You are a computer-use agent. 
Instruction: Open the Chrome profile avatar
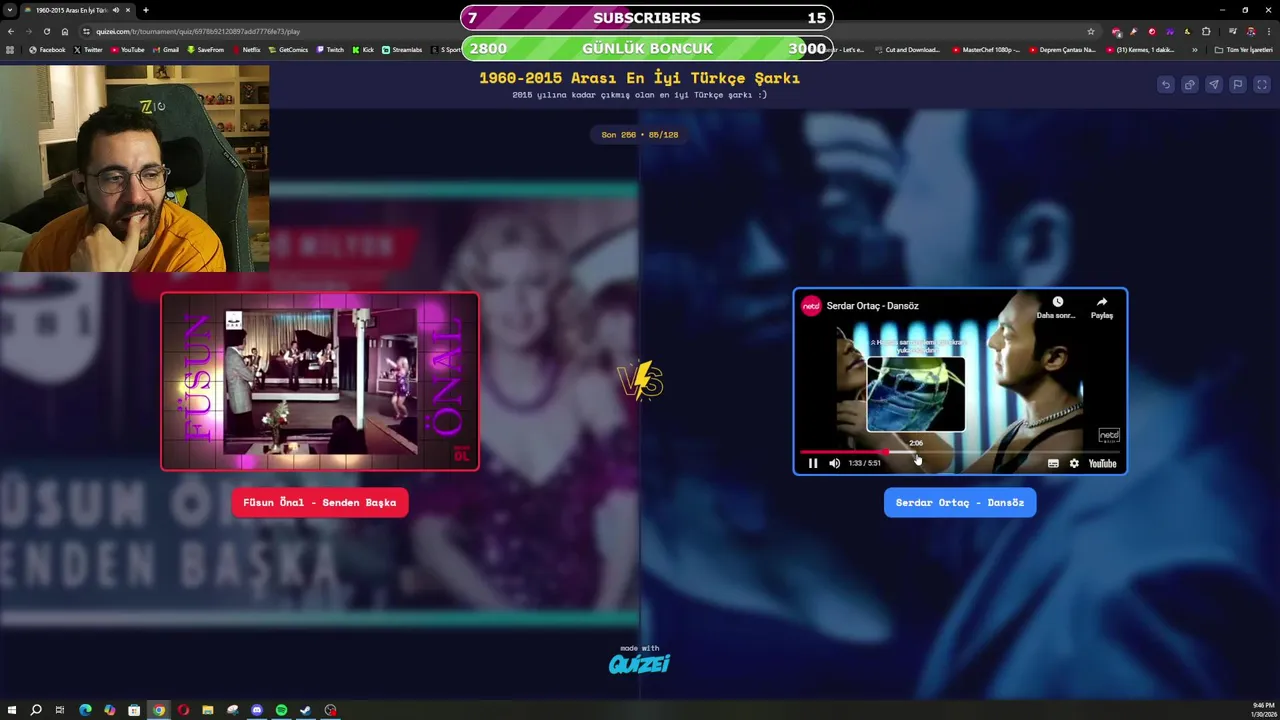tap(1250, 31)
